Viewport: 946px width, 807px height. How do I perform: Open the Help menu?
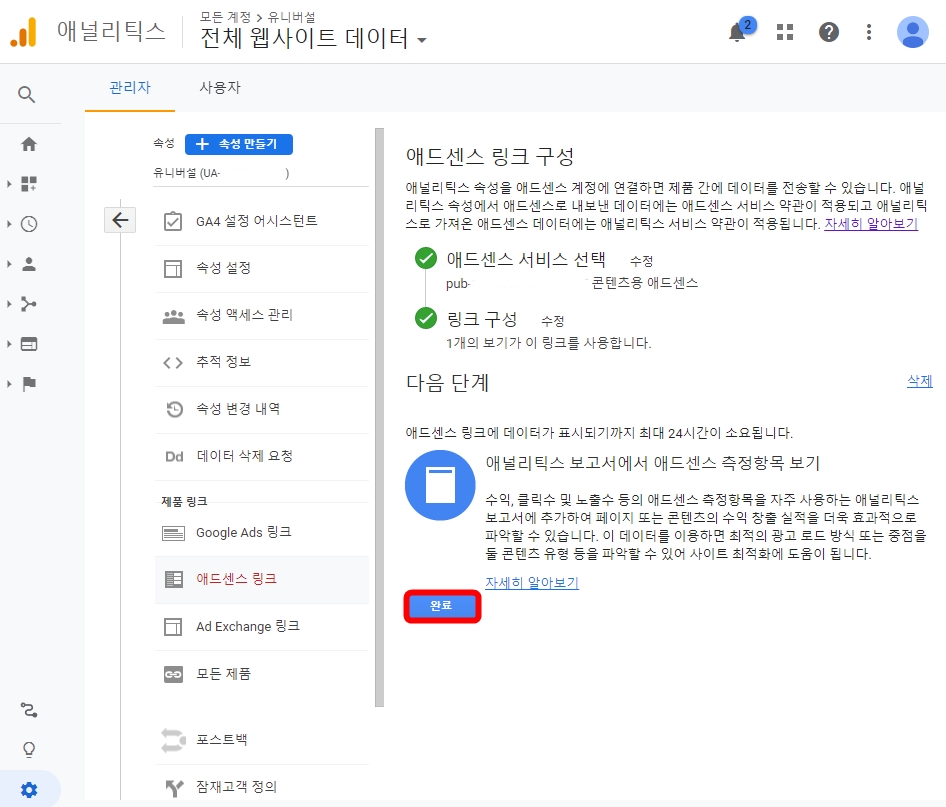tap(829, 31)
